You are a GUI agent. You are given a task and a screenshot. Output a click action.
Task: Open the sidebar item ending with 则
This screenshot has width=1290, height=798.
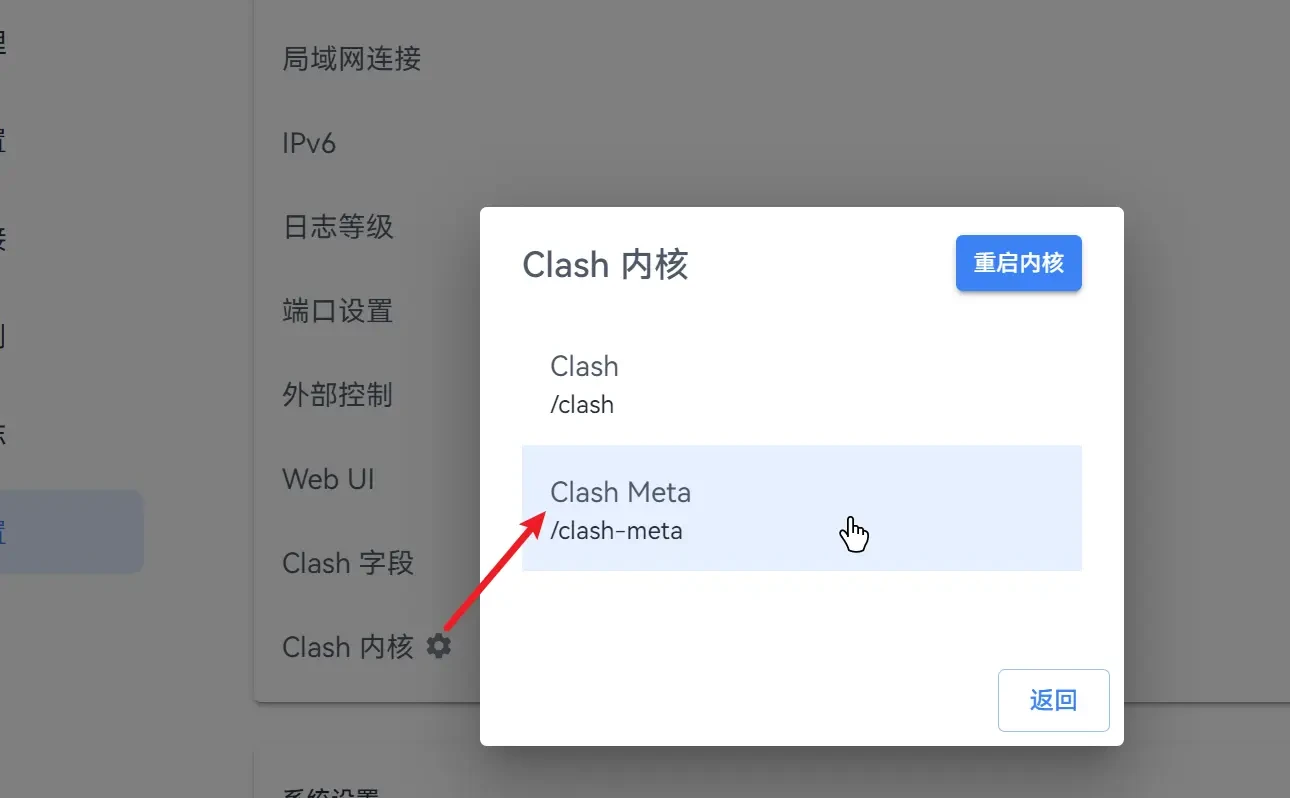click(x=3, y=336)
